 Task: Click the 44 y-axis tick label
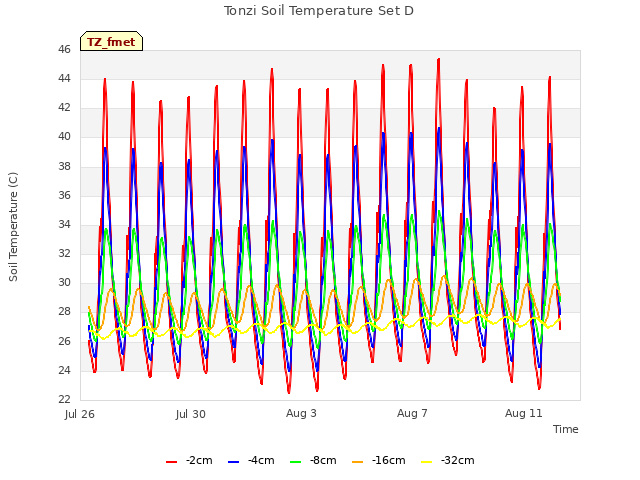coord(64,79)
